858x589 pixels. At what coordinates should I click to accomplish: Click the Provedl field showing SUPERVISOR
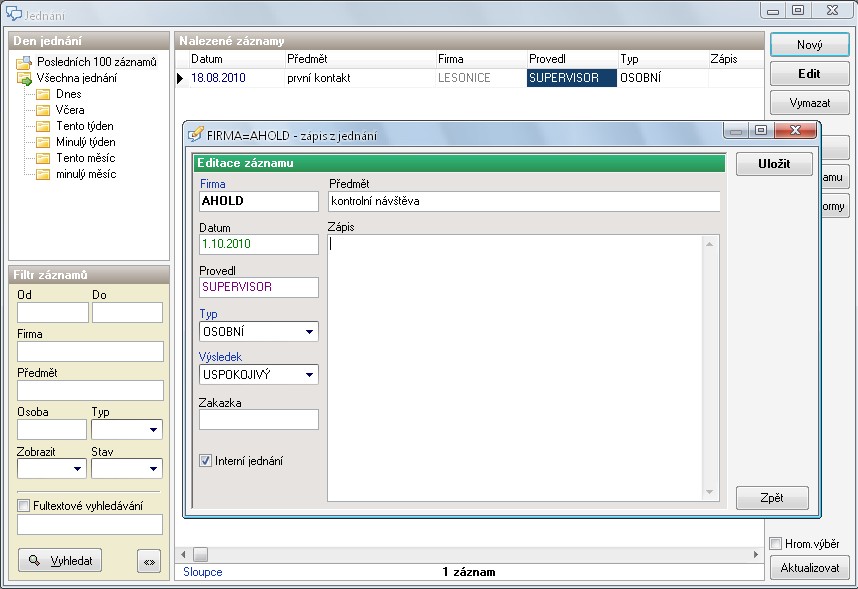[259, 287]
